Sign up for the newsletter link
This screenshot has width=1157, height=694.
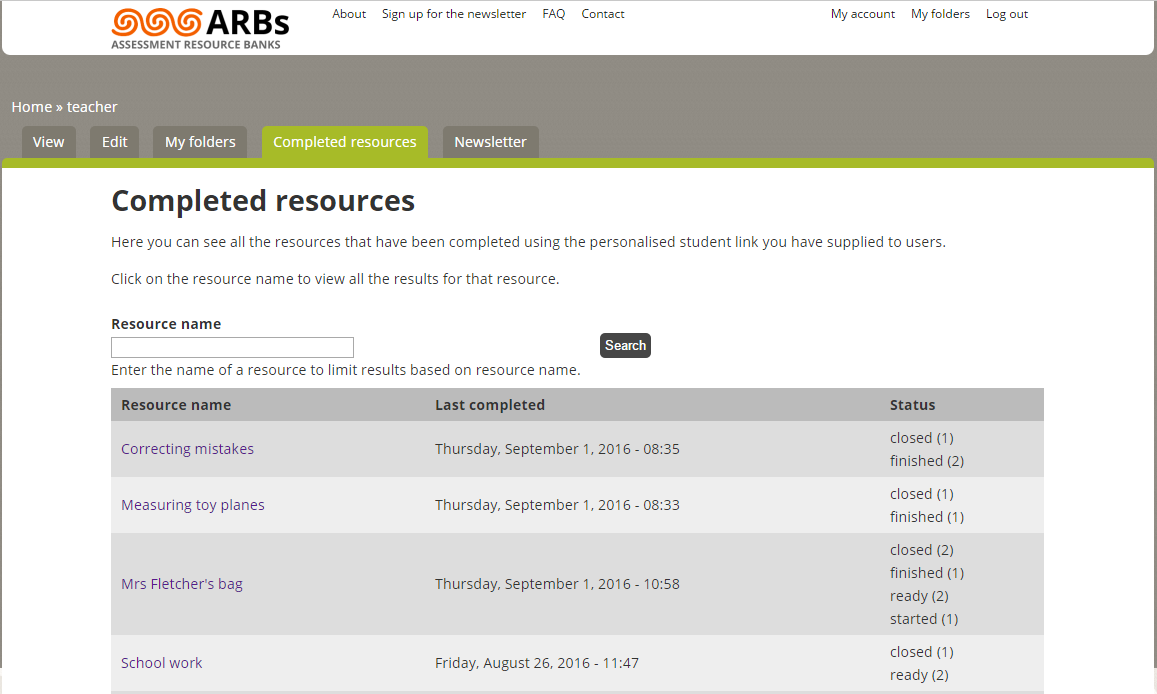[454, 14]
